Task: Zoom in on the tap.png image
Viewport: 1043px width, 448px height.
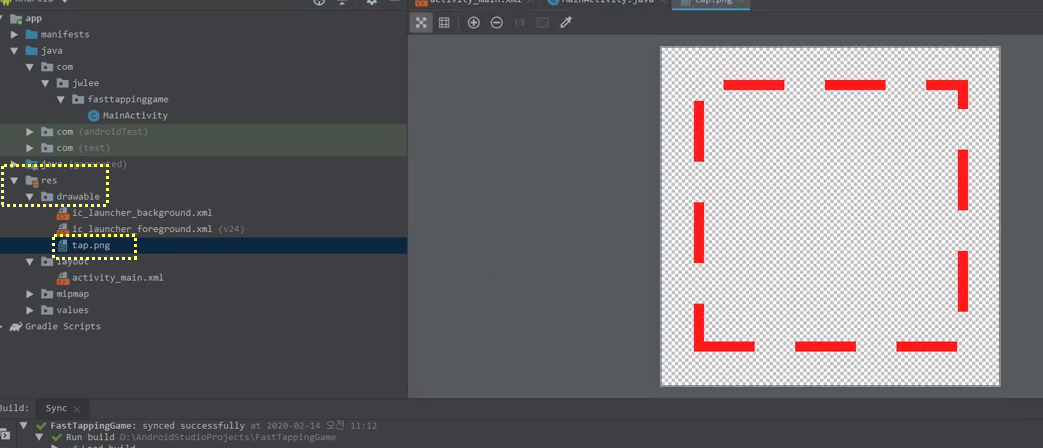Action: point(474,23)
